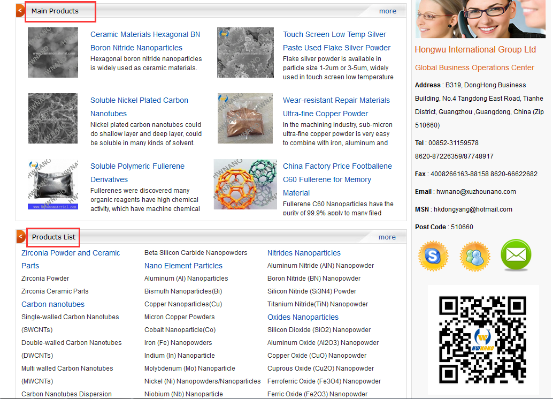Viewport: 554px width, 399px height.
Task: Open the C60 fullerene molecule model thumbnail
Action: coord(245,184)
